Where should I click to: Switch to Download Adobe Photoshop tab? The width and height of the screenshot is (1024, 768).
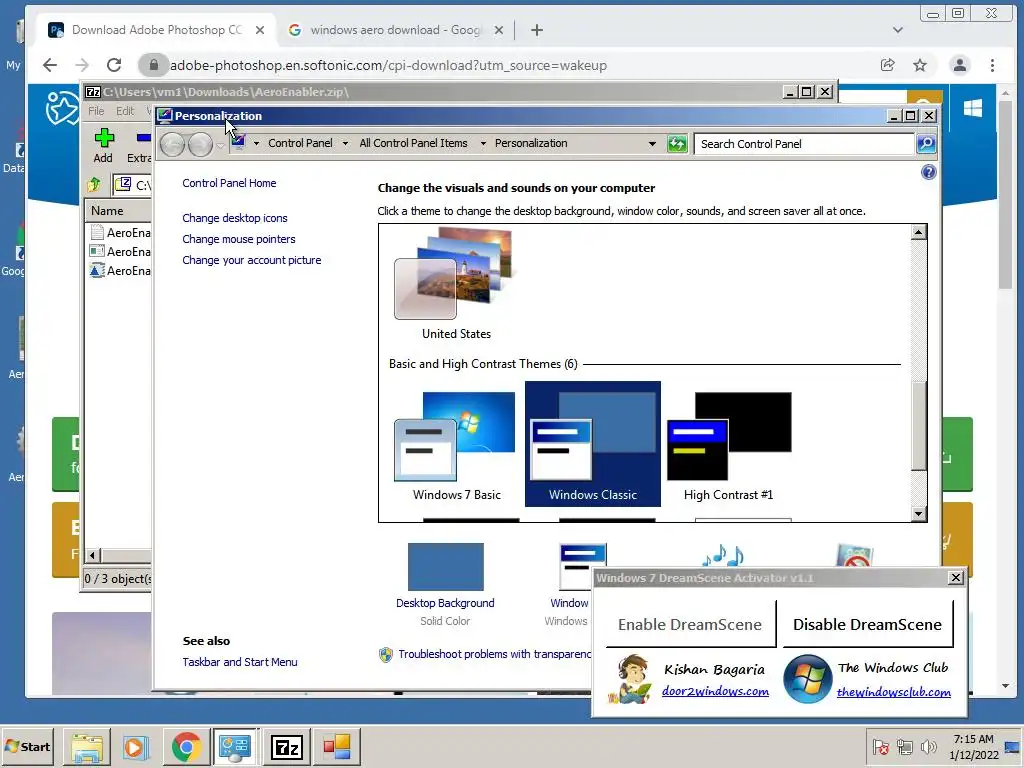click(x=157, y=30)
